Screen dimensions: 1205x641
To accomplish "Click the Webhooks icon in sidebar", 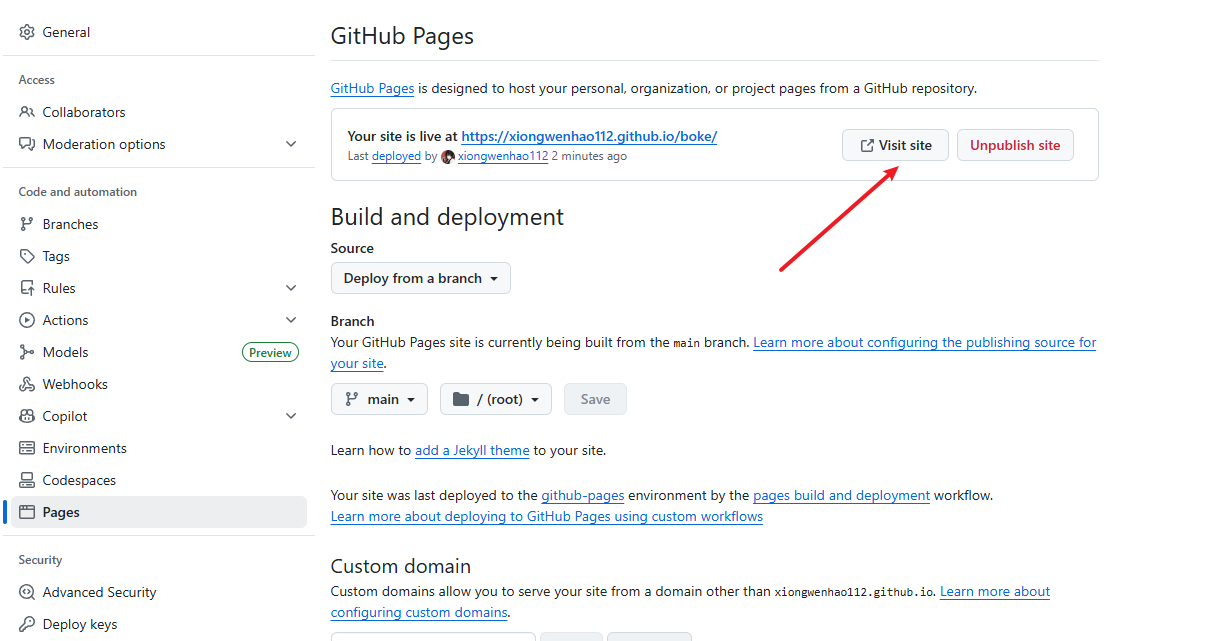I will (27, 384).
